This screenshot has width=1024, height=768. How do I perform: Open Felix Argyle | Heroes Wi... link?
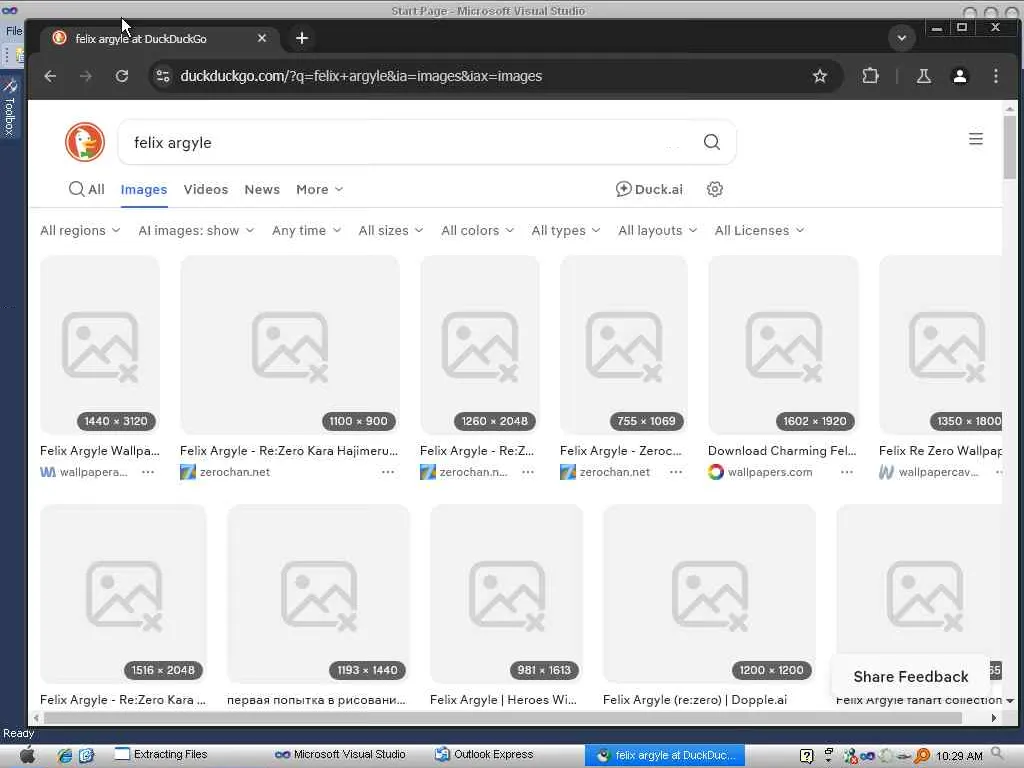tap(503, 699)
